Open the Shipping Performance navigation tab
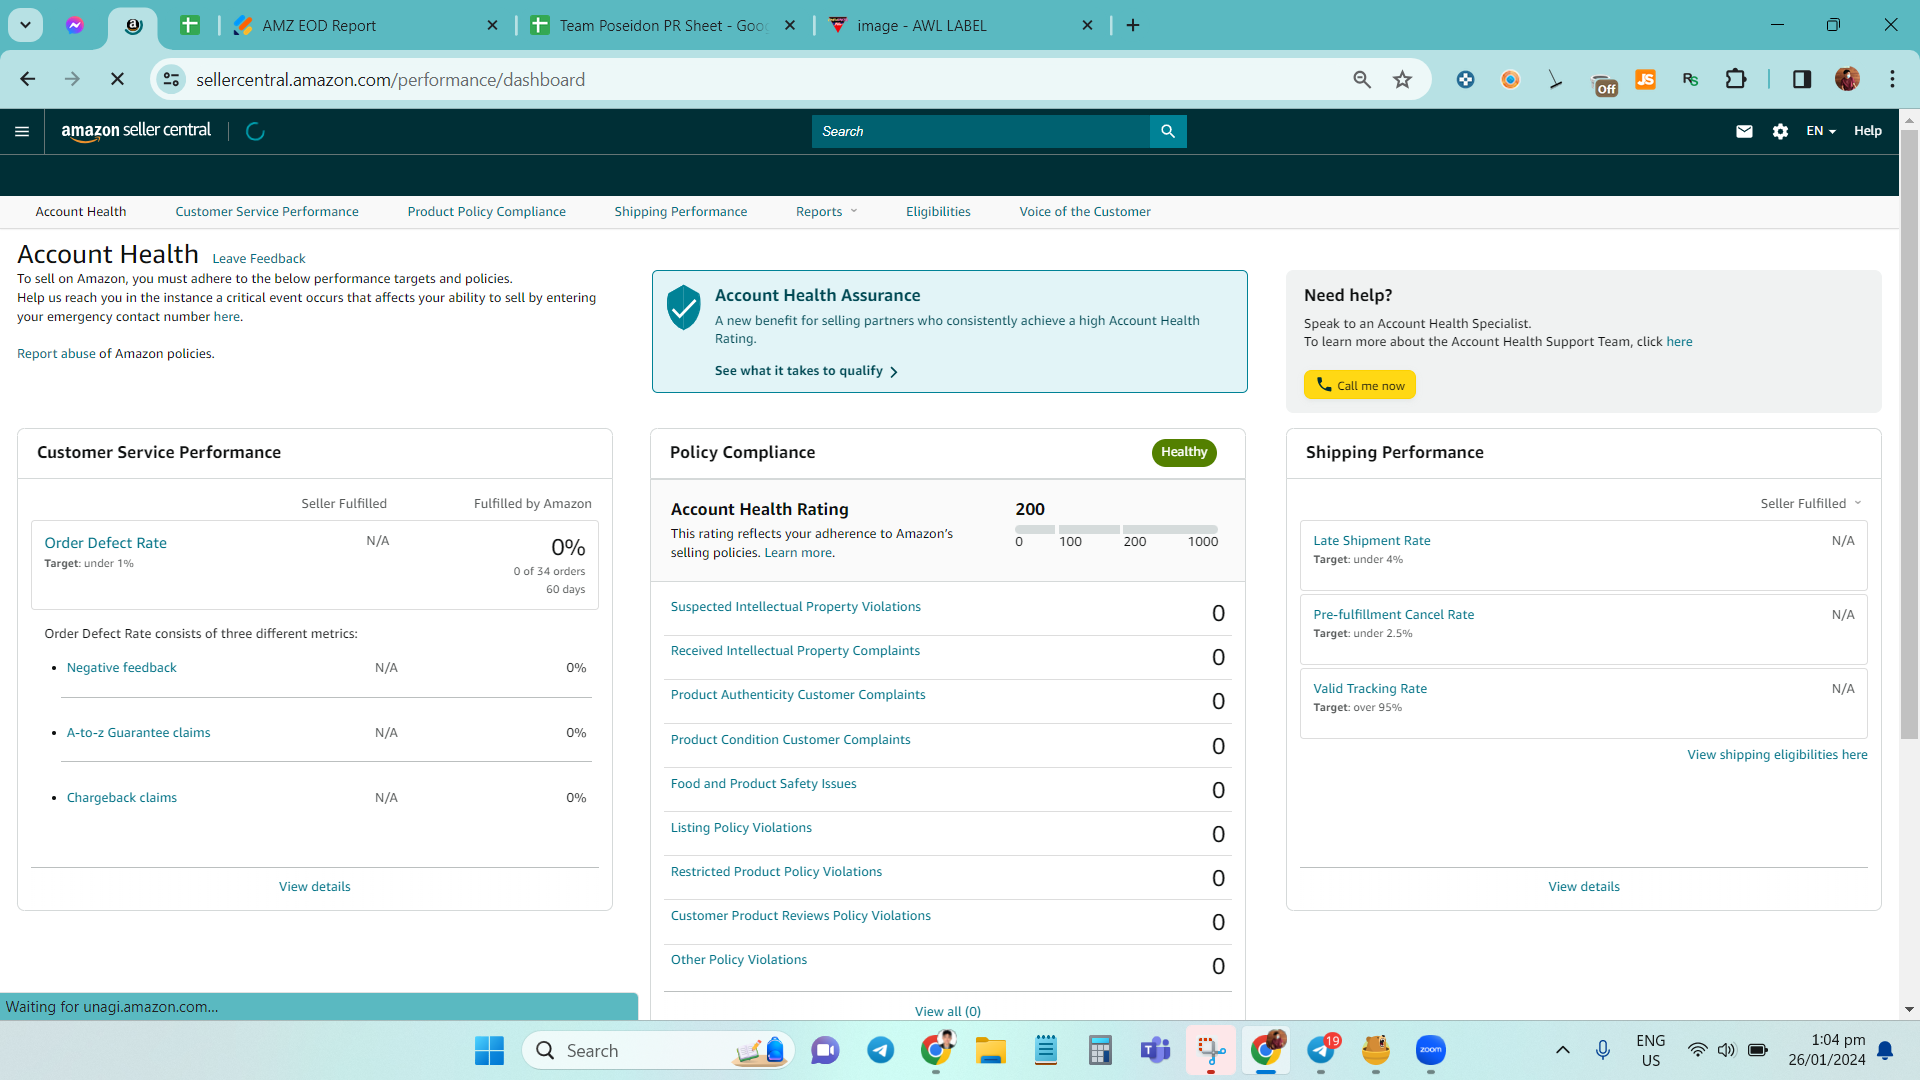This screenshot has height=1080, width=1920. click(x=681, y=211)
